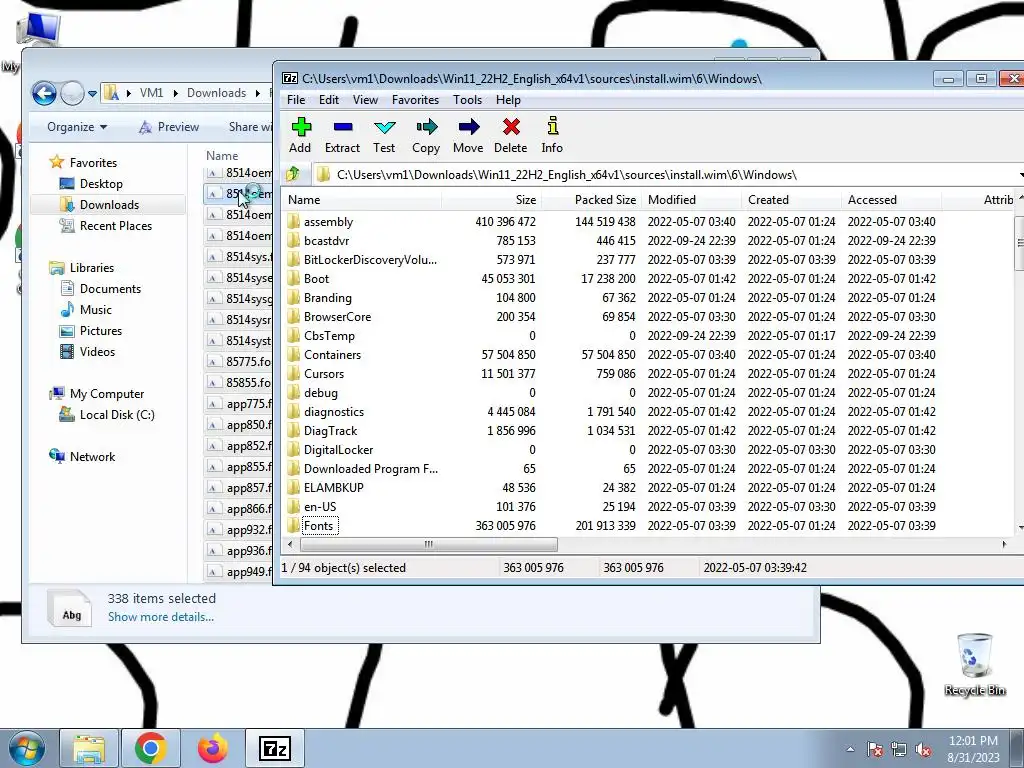This screenshot has width=1024, height=768.
Task: Click the Add toolbar icon in 7-Zip
Action: [301, 127]
